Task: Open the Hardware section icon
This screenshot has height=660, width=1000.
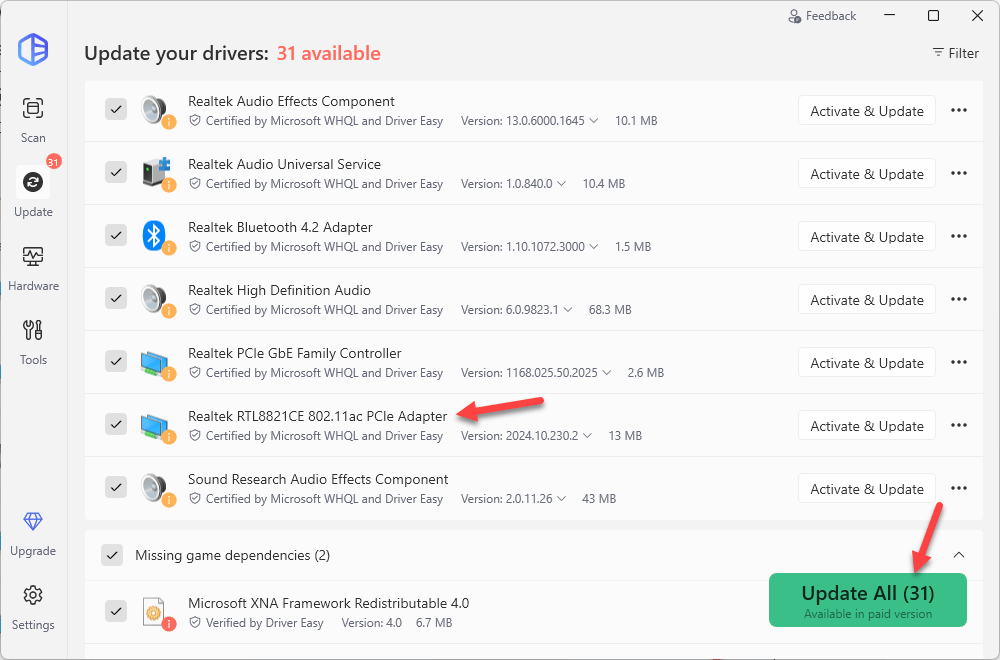Action: click(33, 257)
